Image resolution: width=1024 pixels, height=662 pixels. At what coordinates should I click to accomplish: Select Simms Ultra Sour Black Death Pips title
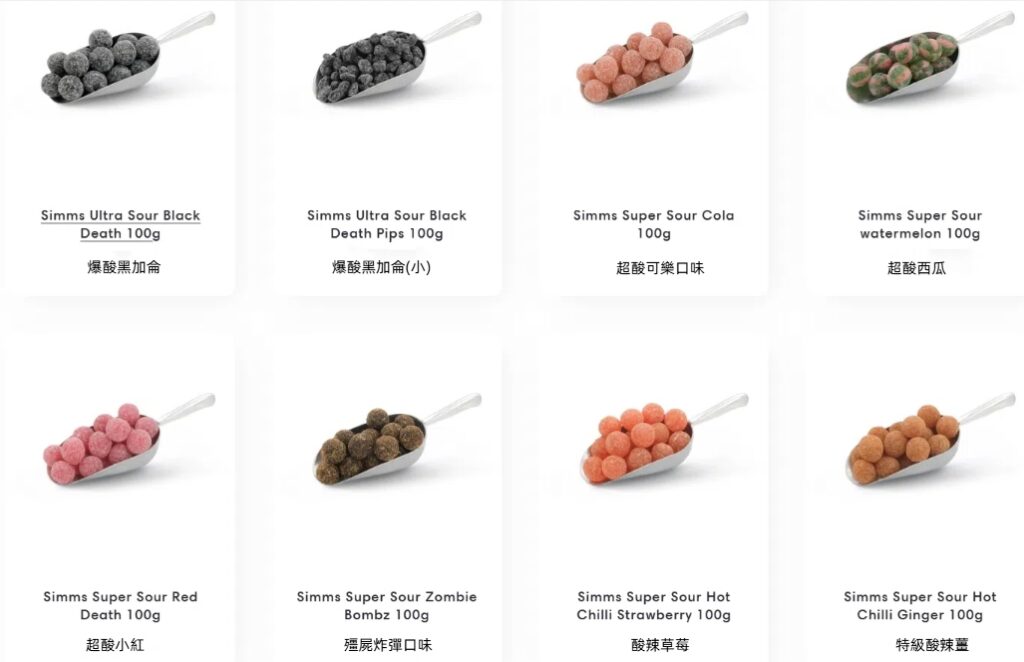coord(387,224)
